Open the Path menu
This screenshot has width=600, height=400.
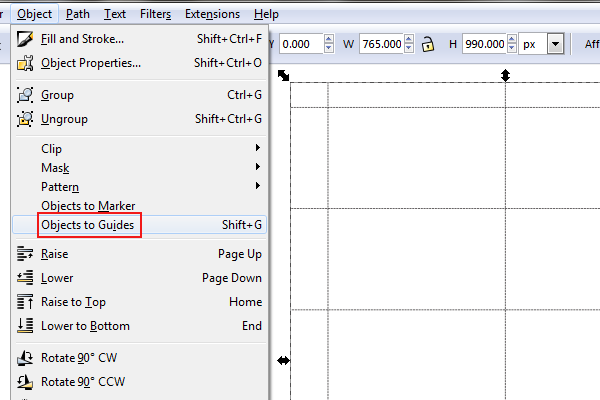(x=78, y=14)
